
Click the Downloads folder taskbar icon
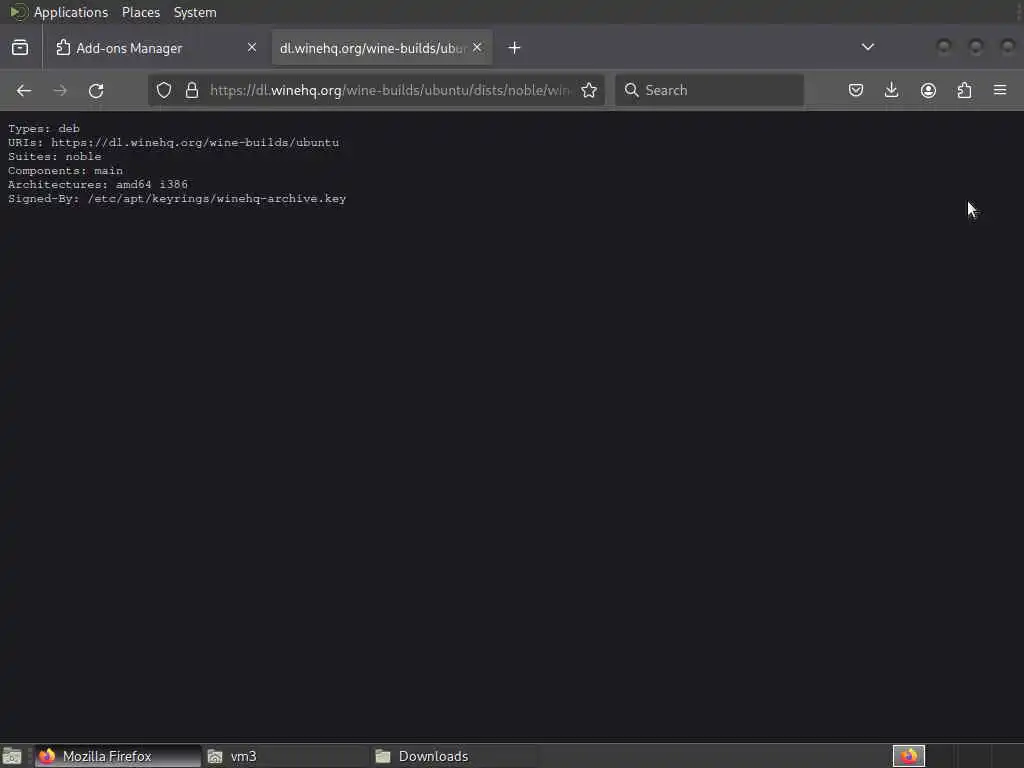point(383,756)
